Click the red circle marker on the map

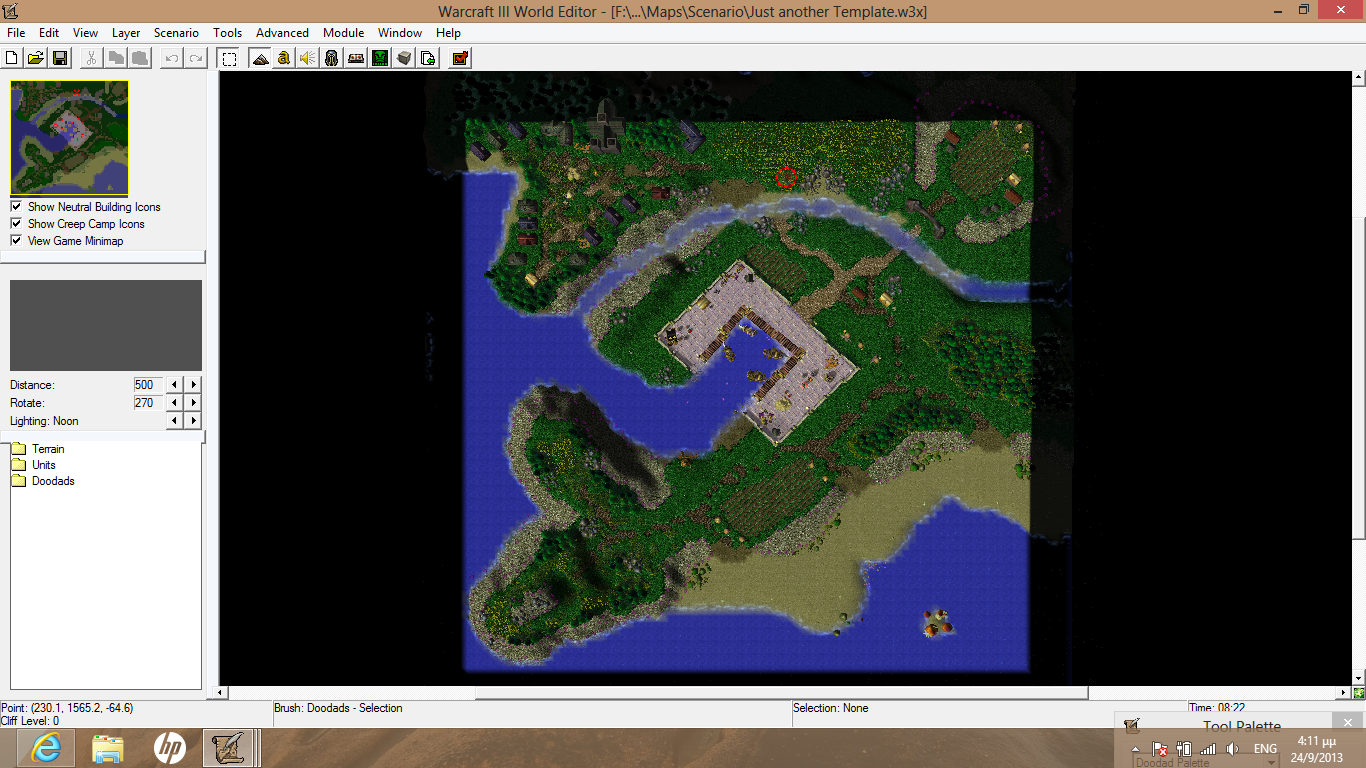point(786,177)
